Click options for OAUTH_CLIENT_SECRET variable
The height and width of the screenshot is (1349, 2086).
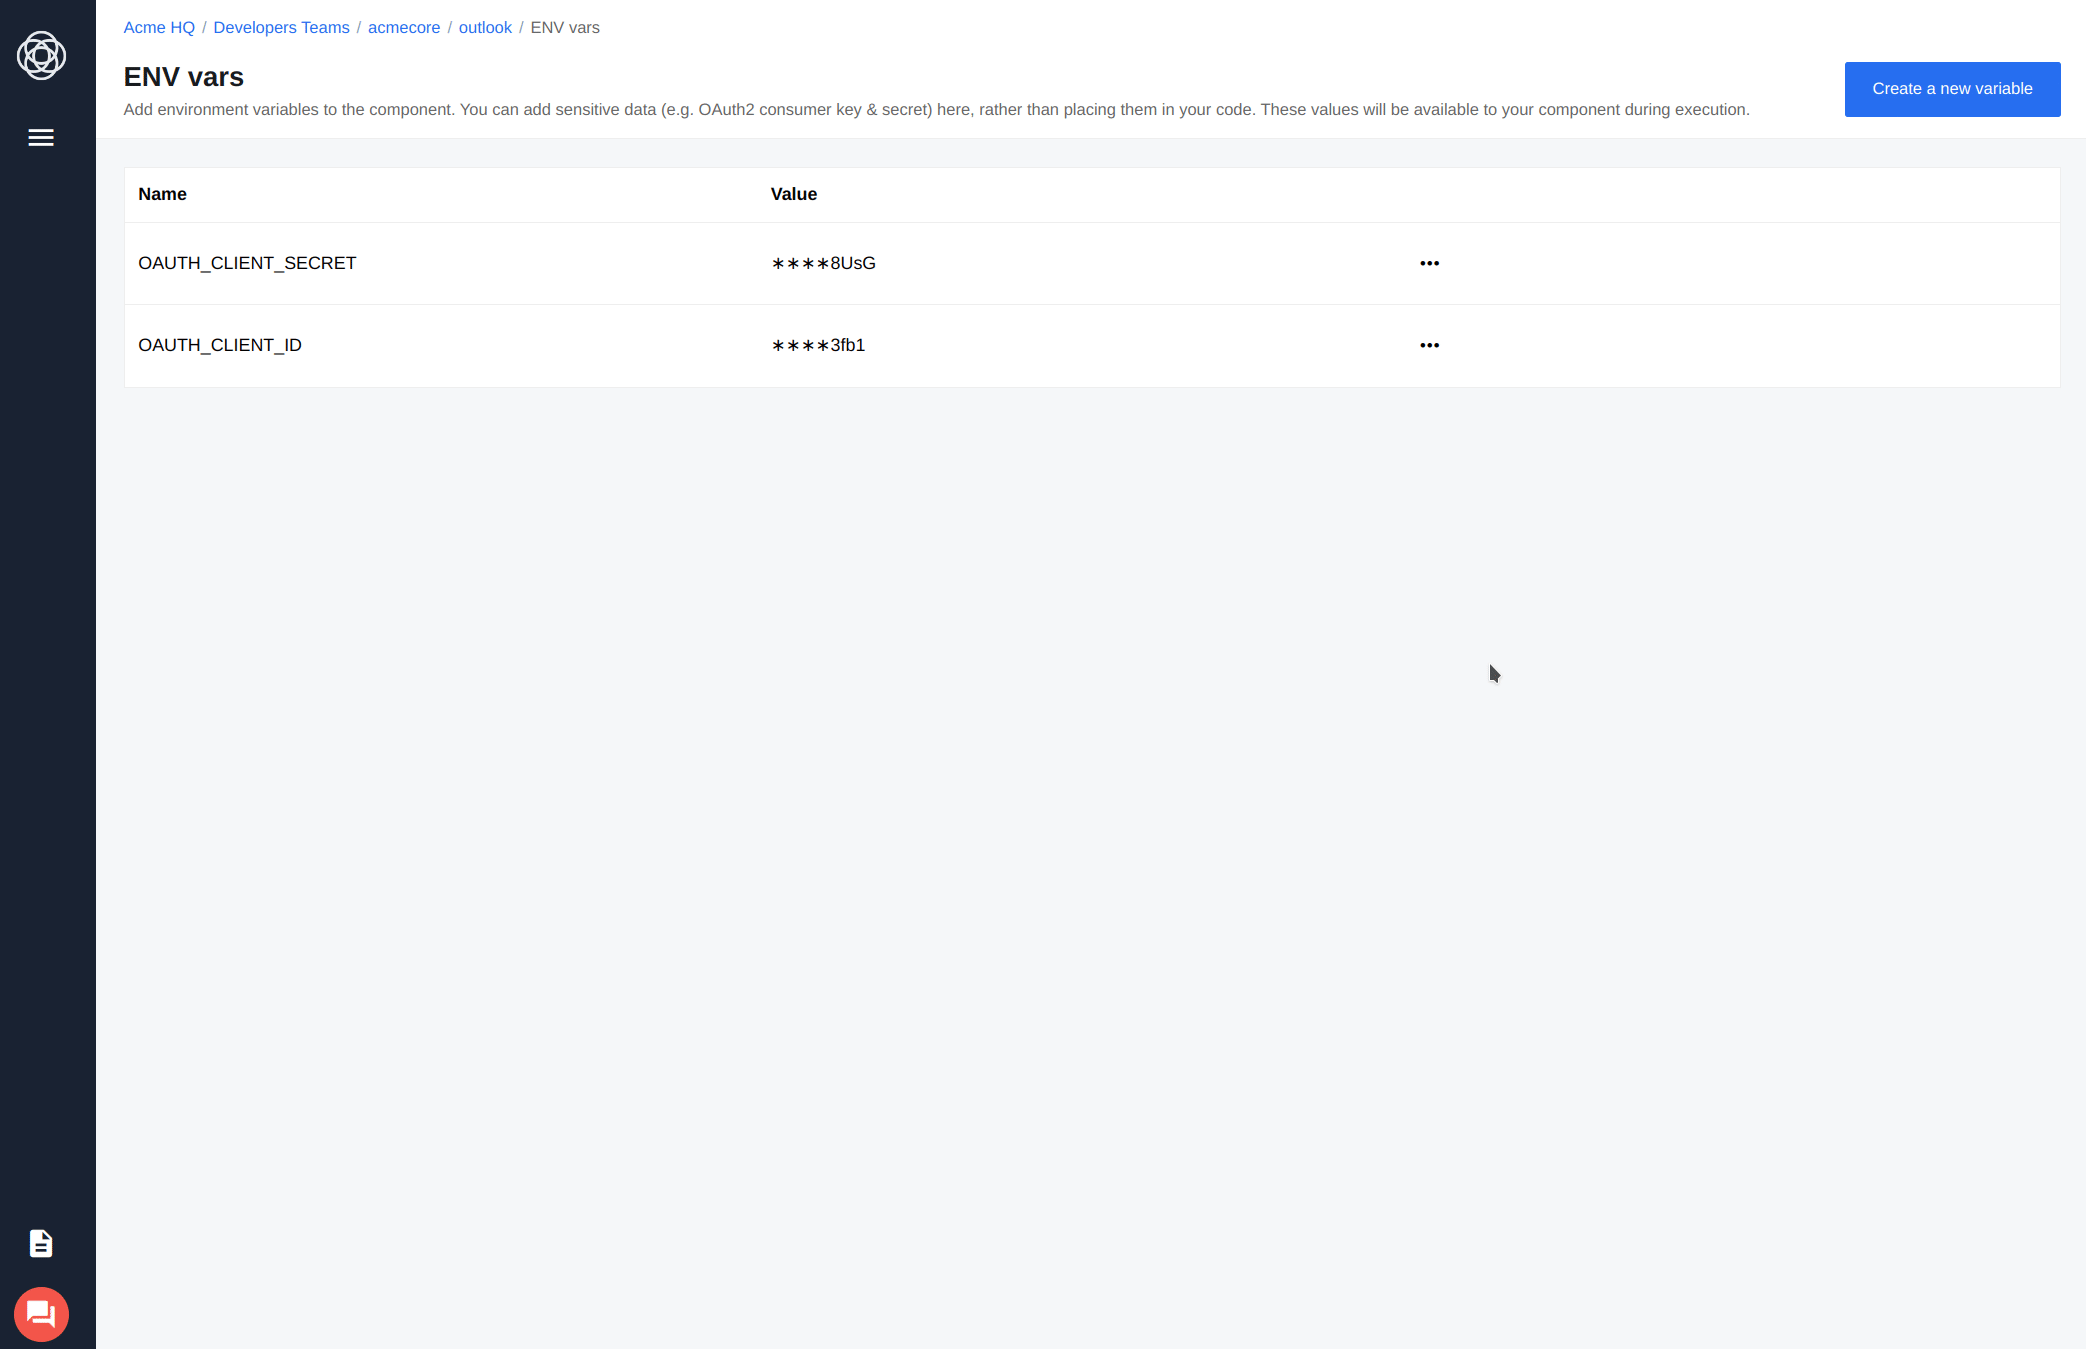coord(1429,263)
